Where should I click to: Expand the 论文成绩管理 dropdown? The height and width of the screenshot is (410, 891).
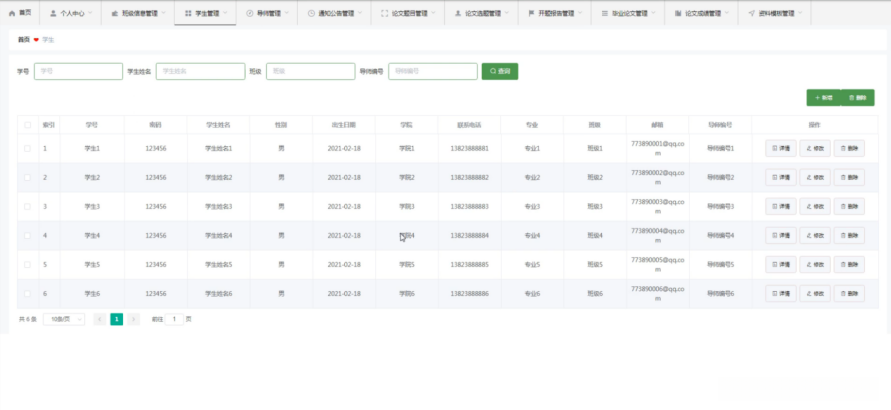[701, 13]
